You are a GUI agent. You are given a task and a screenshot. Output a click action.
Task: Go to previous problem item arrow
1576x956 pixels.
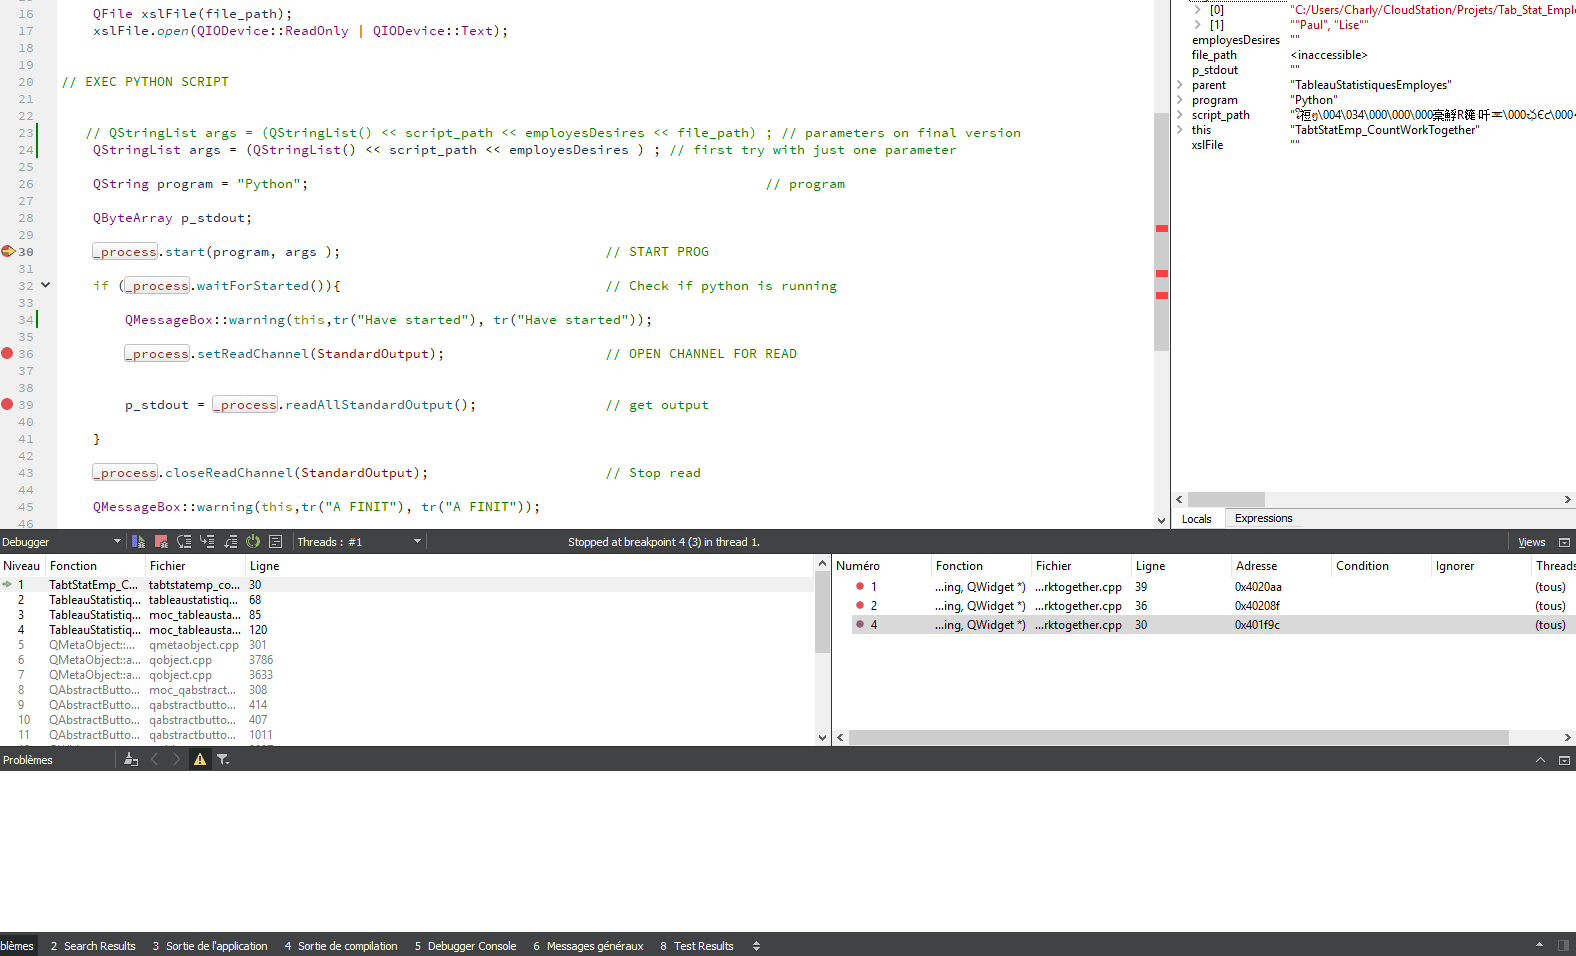click(154, 760)
